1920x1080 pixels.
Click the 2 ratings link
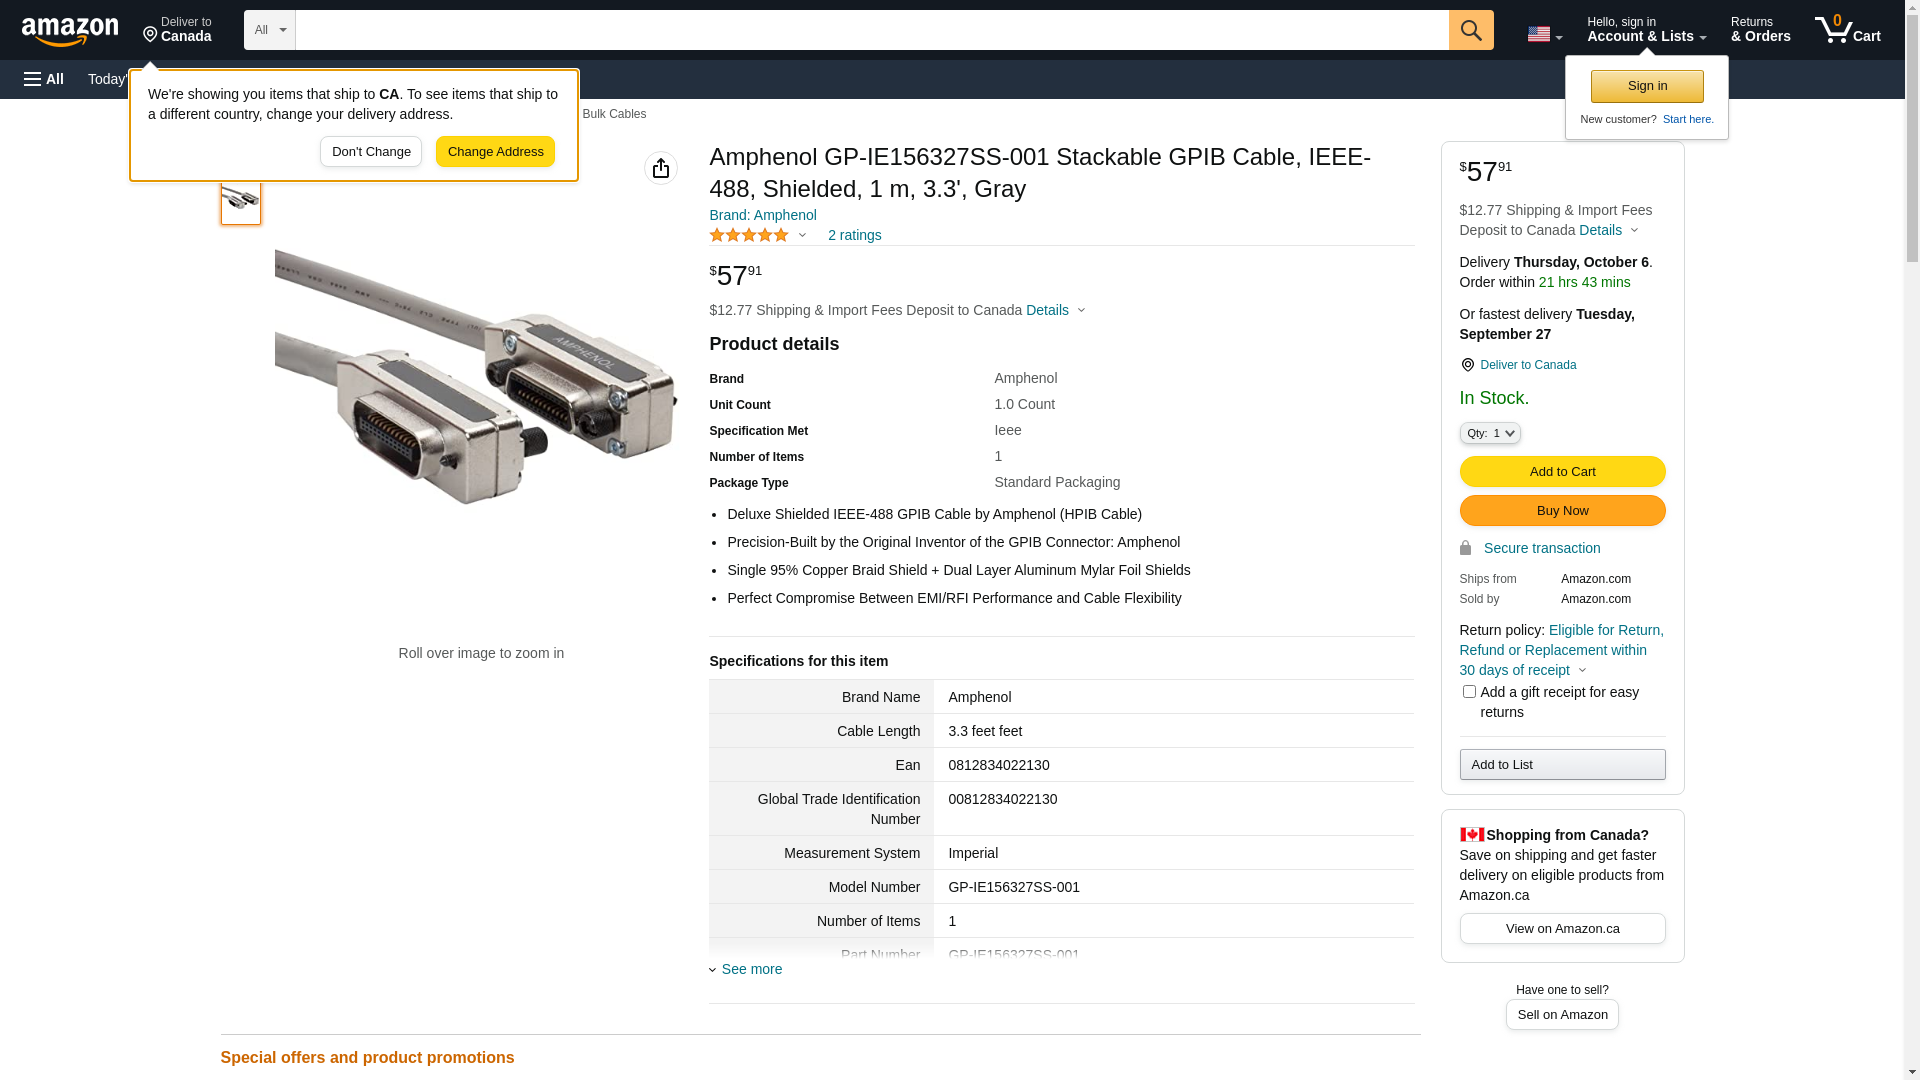(x=854, y=235)
